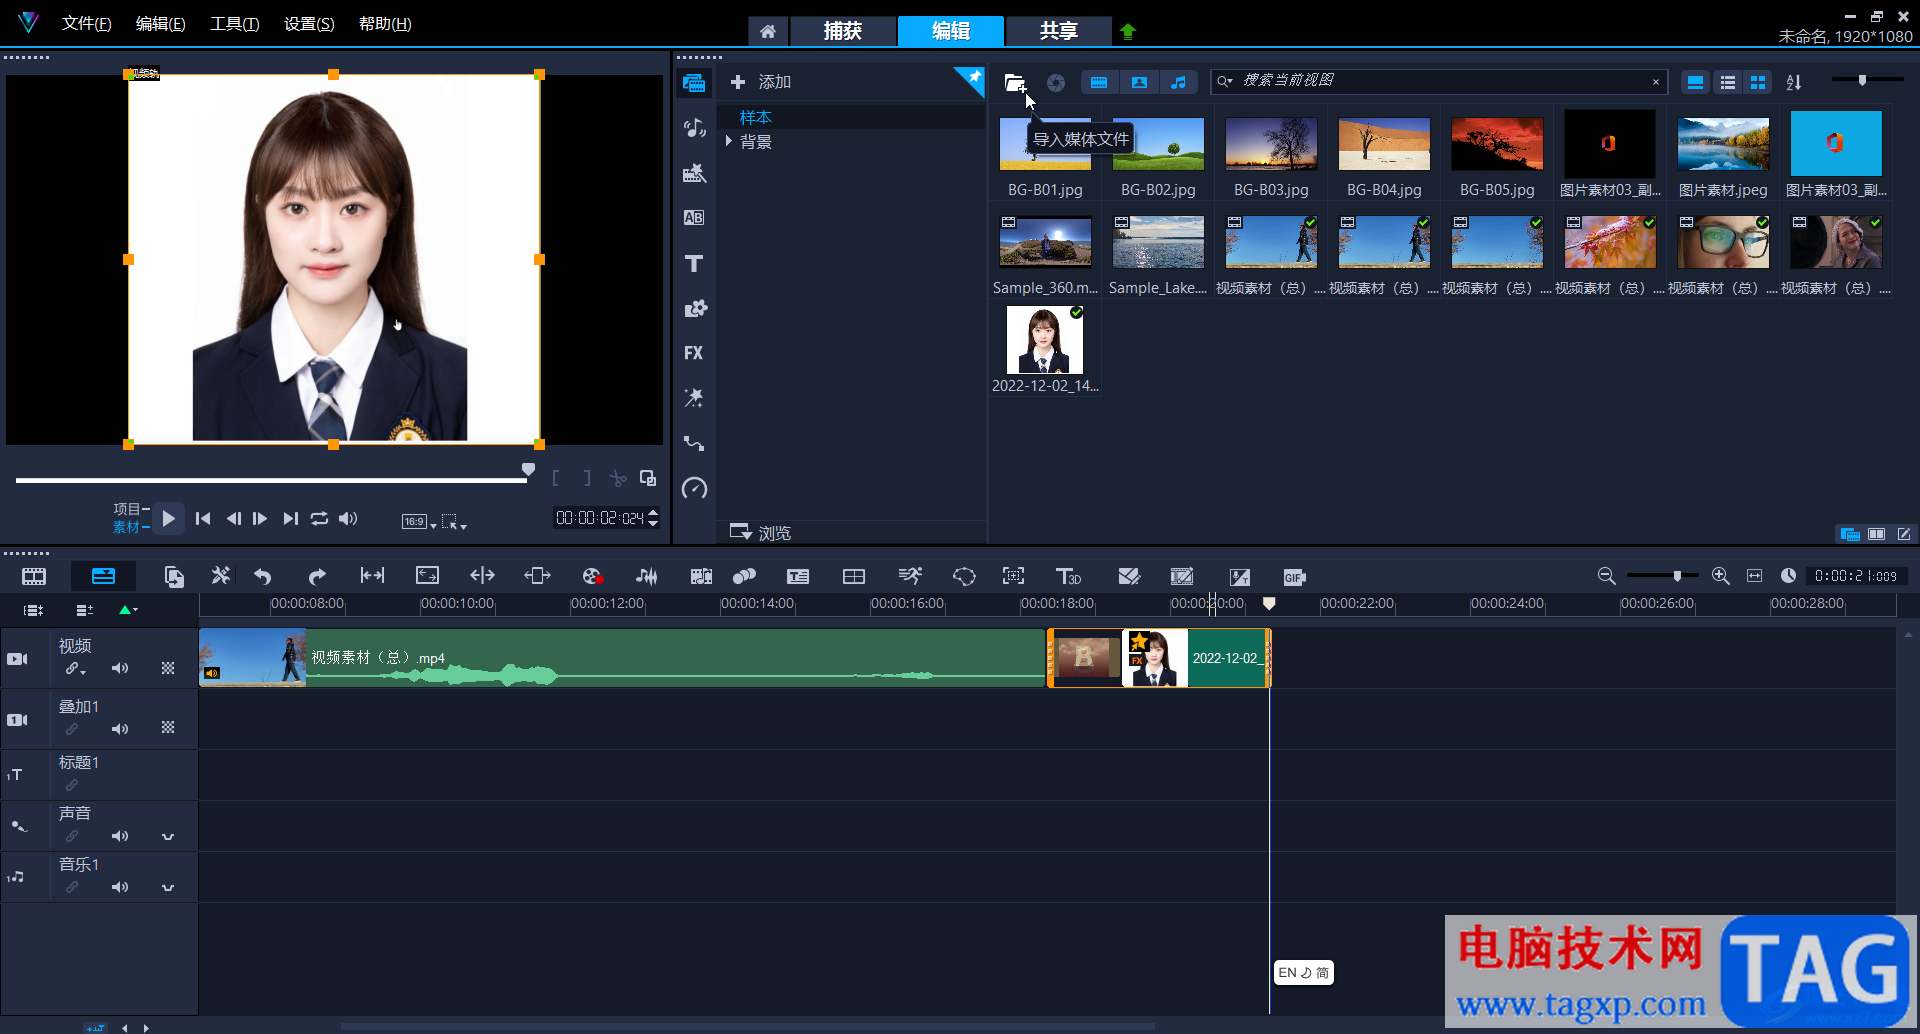The image size is (1920, 1034).
Task: Open the speed gauge panel icon
Action: coord(694,488)
